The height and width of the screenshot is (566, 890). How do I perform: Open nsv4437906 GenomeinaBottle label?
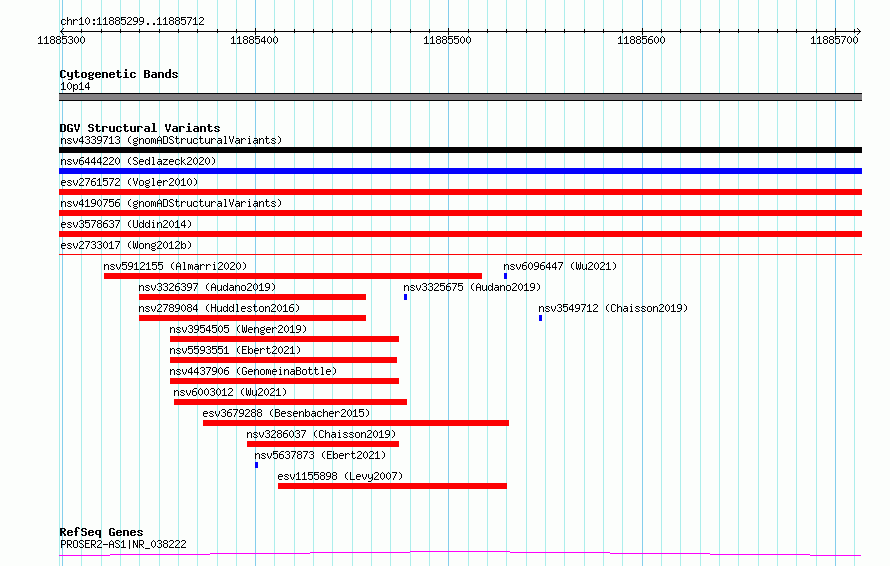click(253, 371)
